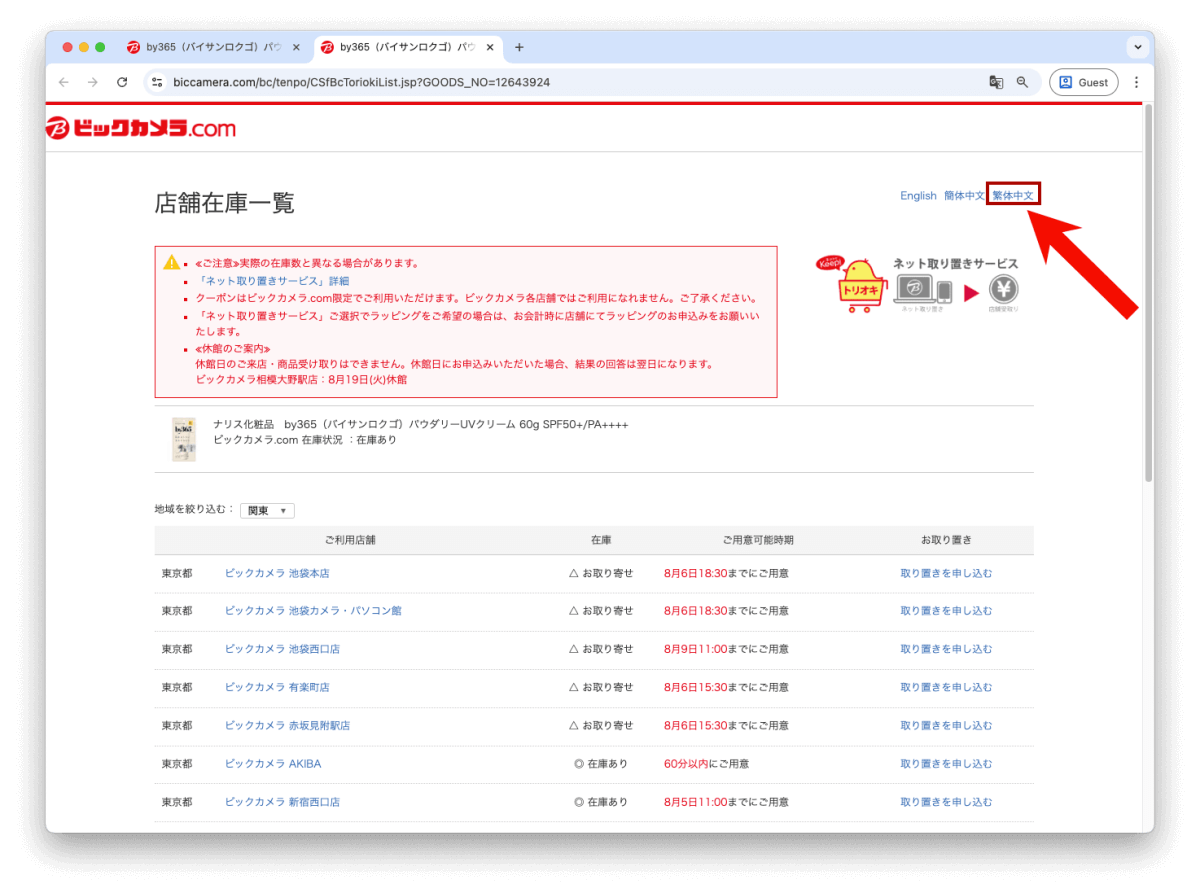Viewport: 1200px width, 893px height.
Task: Open the ビックカメラ 池袋本店 store link
Action: 277,574
